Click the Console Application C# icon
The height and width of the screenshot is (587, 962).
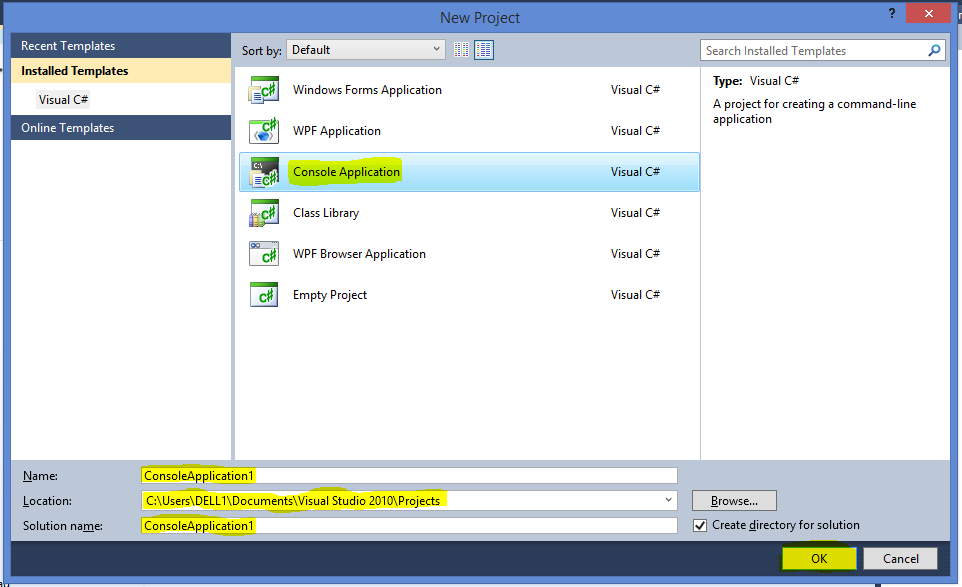263,171
